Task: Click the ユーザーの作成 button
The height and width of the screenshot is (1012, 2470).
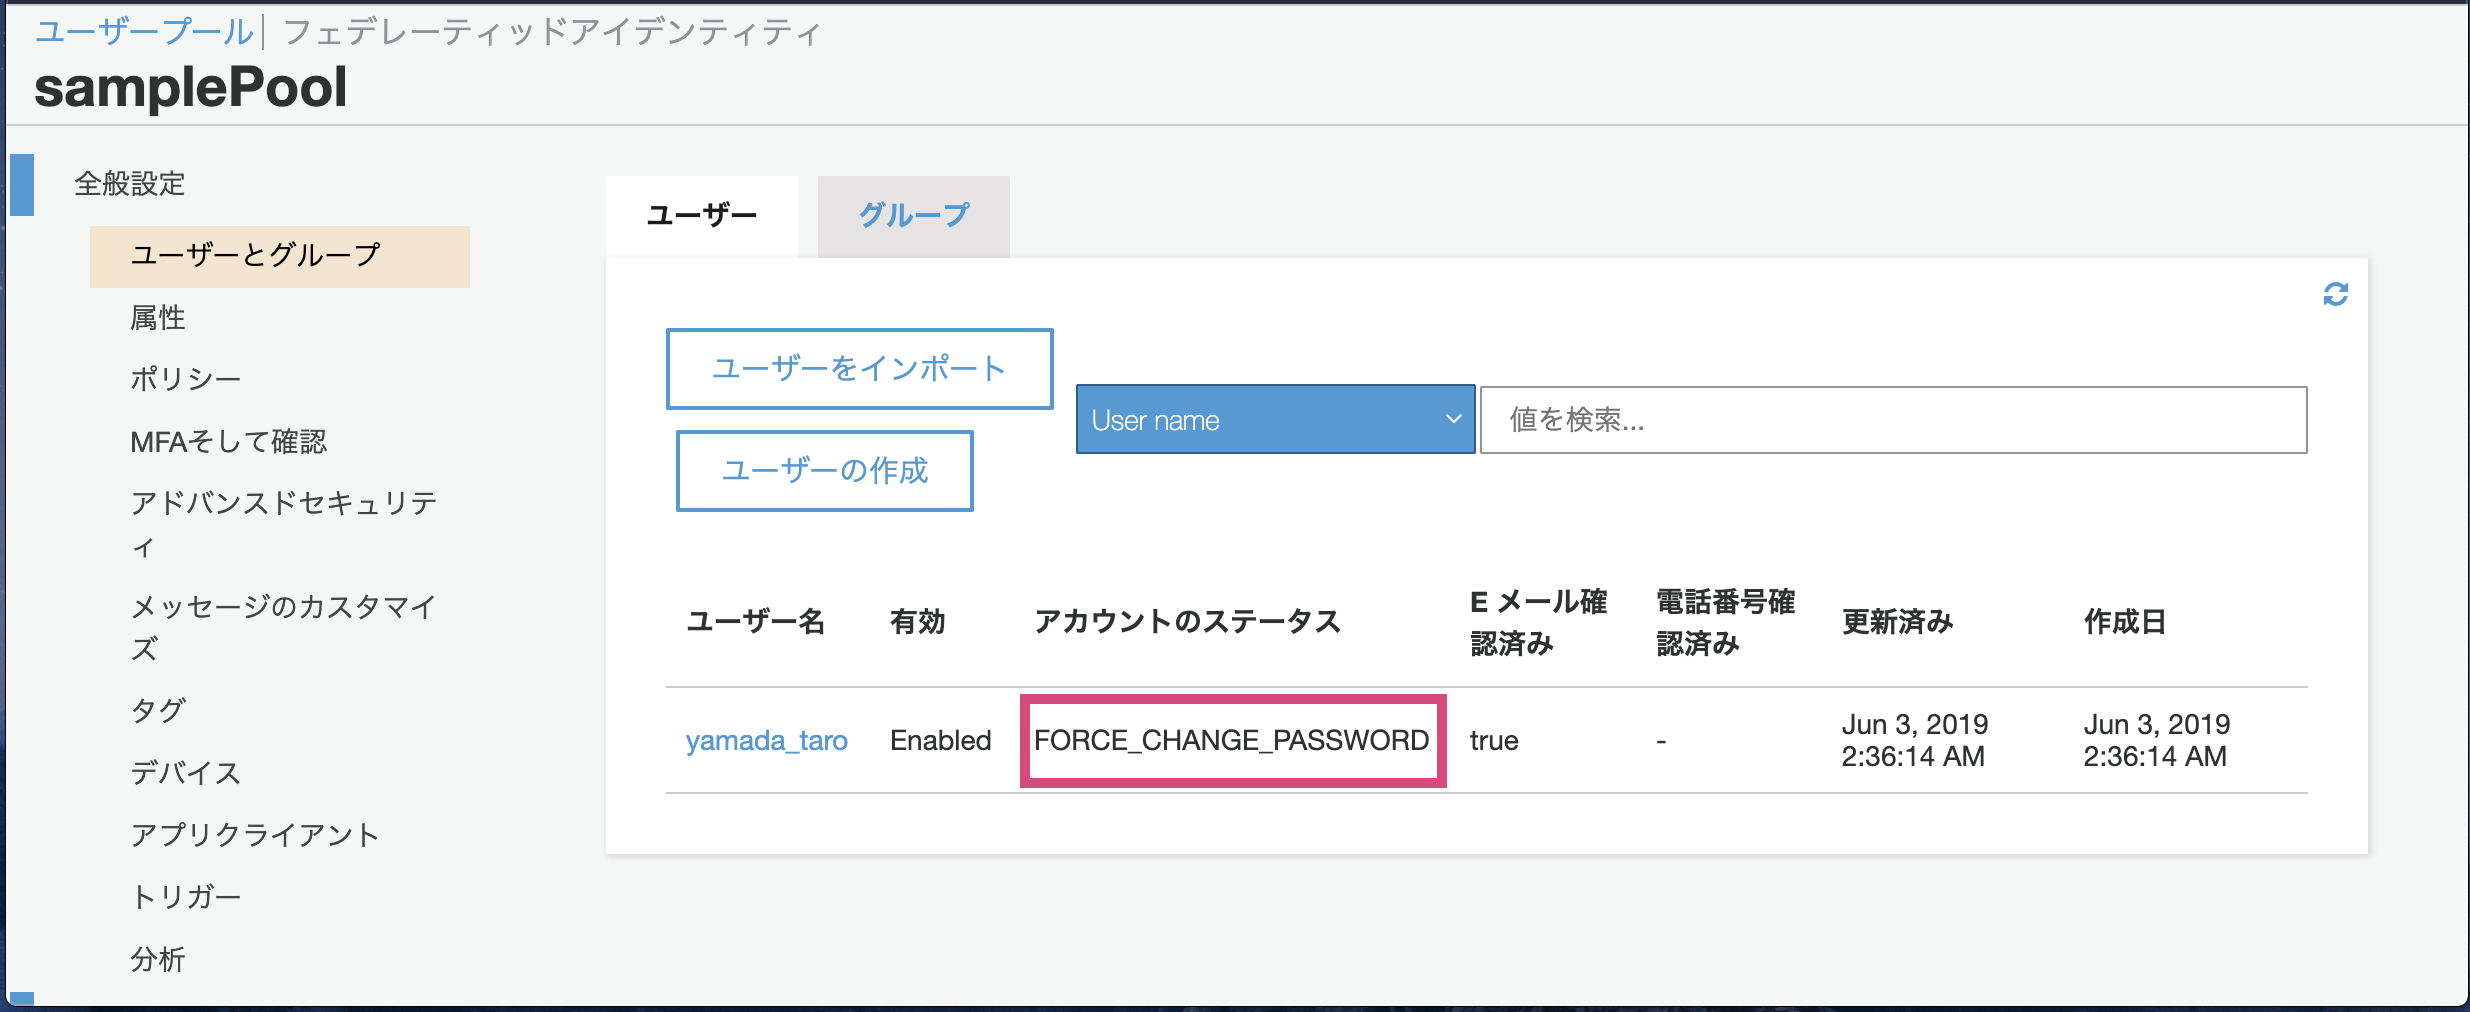Action: [825, 470]
